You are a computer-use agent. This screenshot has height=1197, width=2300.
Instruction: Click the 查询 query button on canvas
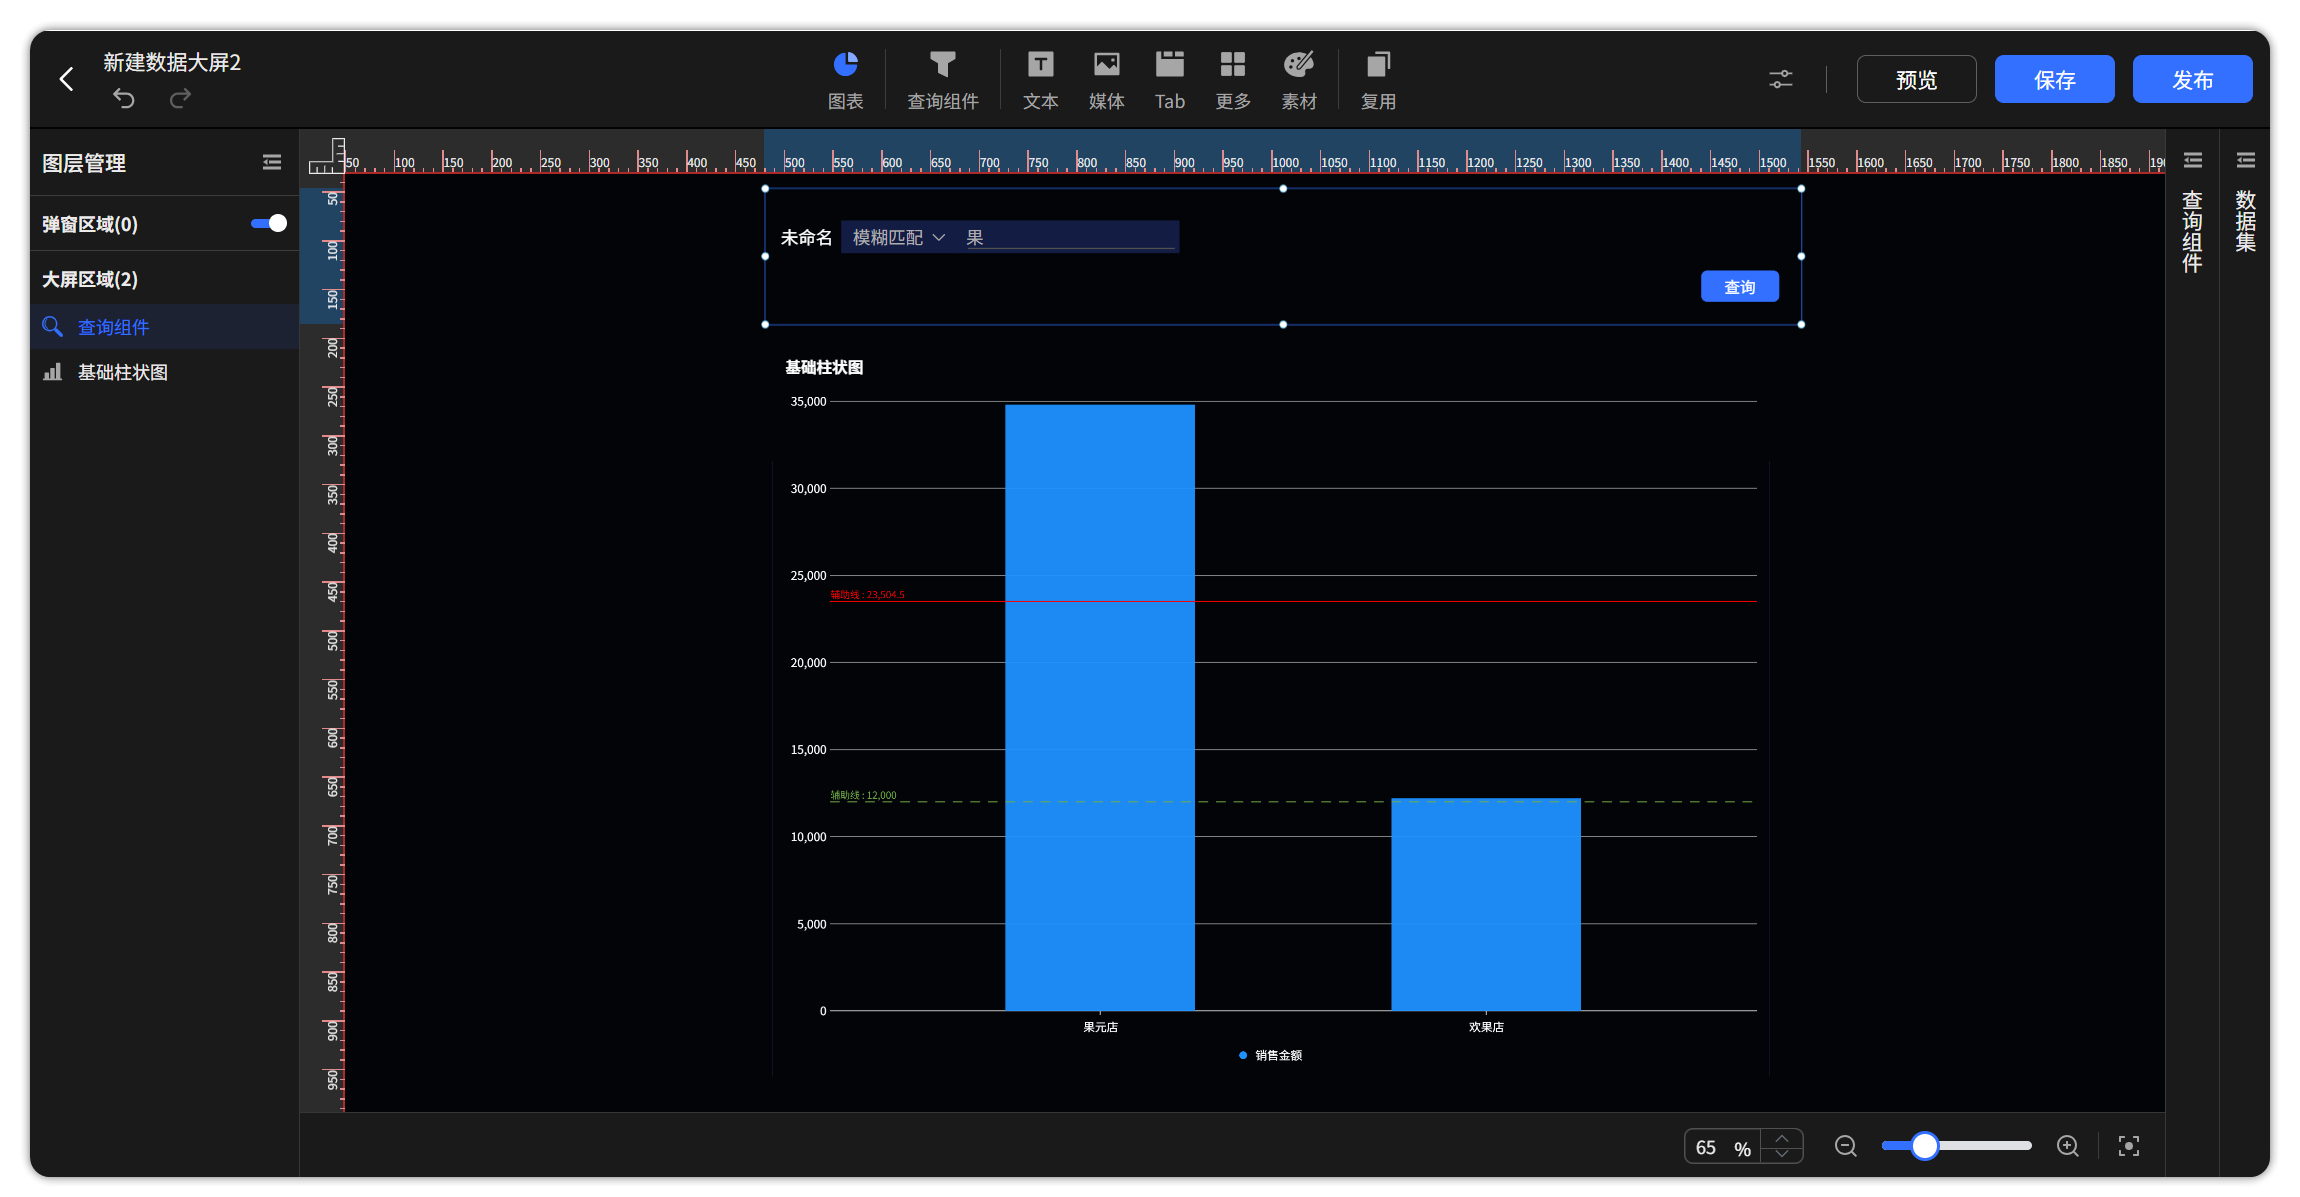[1739, 287]
